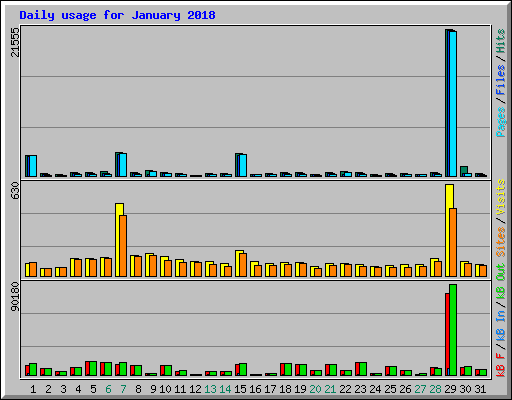Screen dimensions: 512x400
Task: Select day 9 on the x-axis
Action: 153,389
